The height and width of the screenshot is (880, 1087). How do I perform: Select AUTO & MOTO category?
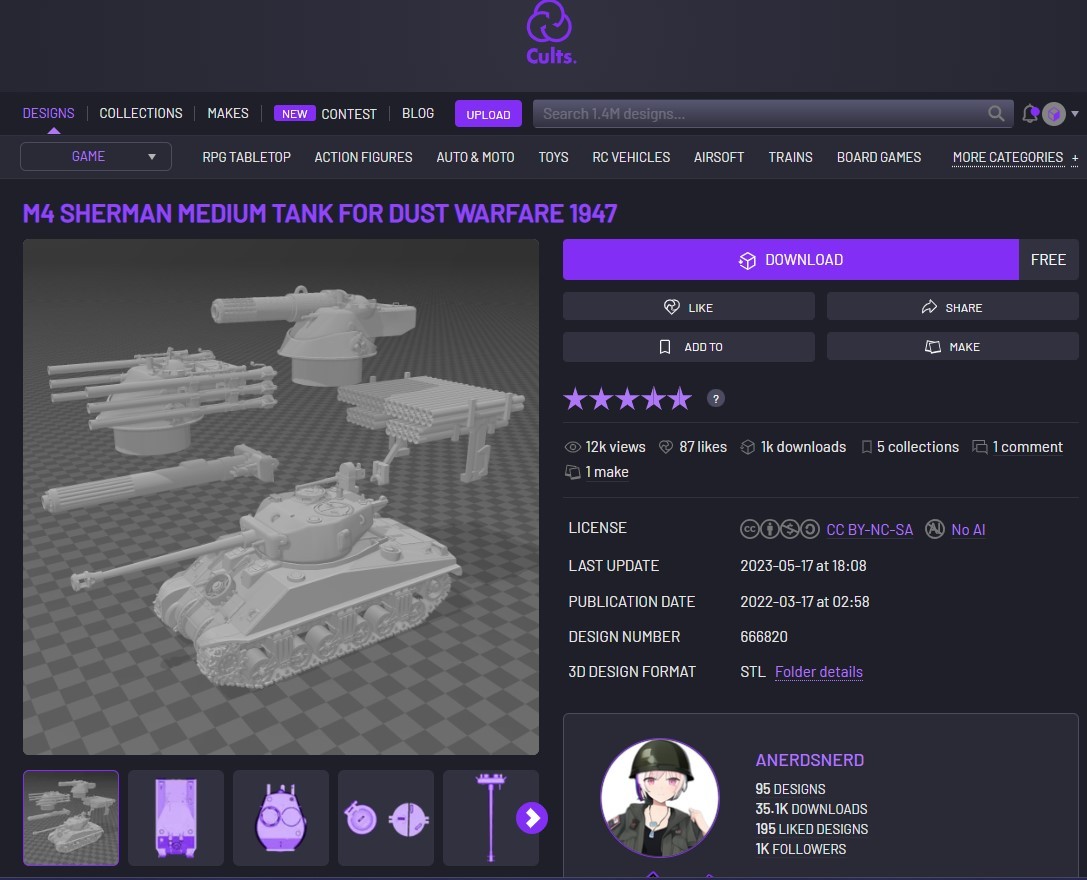[x=476, y=157]
